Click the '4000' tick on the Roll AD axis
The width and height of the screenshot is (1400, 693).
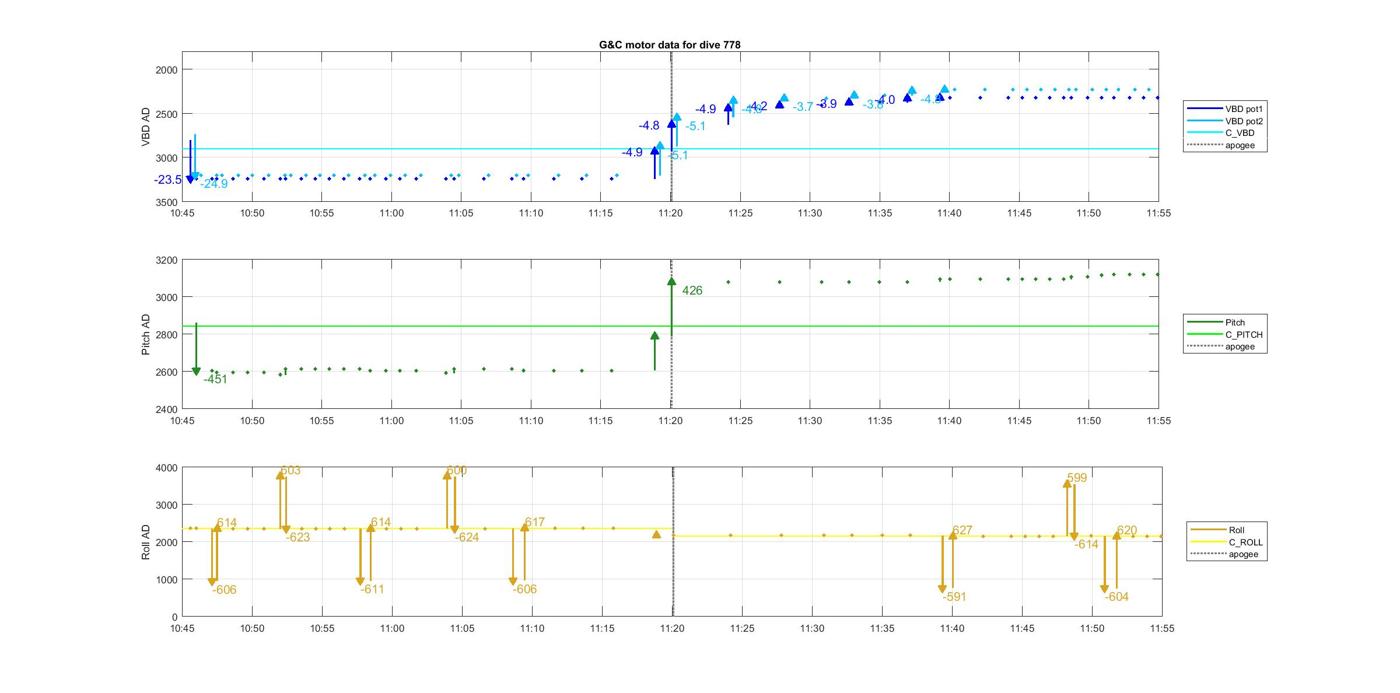pyautogui.click(x=166, y=468)
